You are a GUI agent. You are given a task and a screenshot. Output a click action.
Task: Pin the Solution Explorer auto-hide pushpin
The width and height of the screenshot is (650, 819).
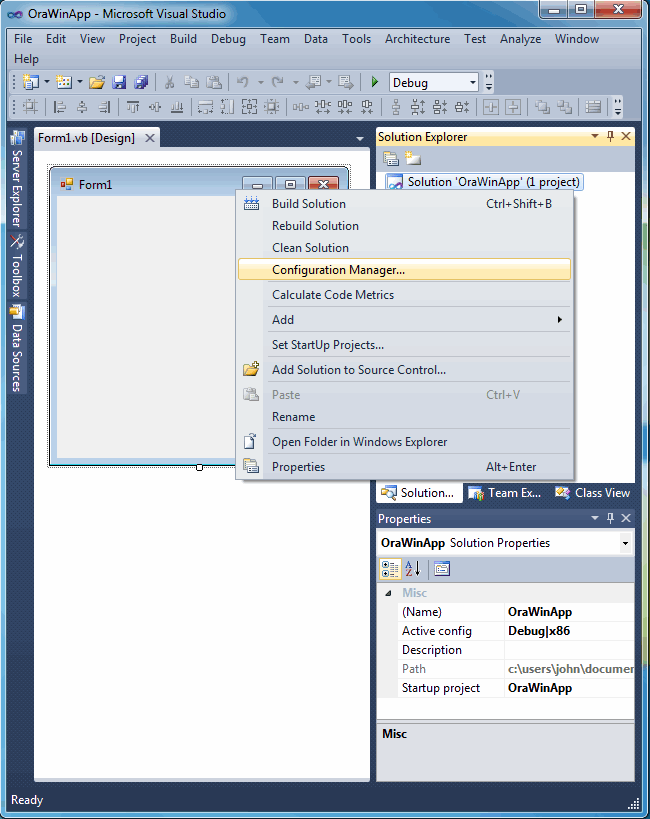(610, 136)
